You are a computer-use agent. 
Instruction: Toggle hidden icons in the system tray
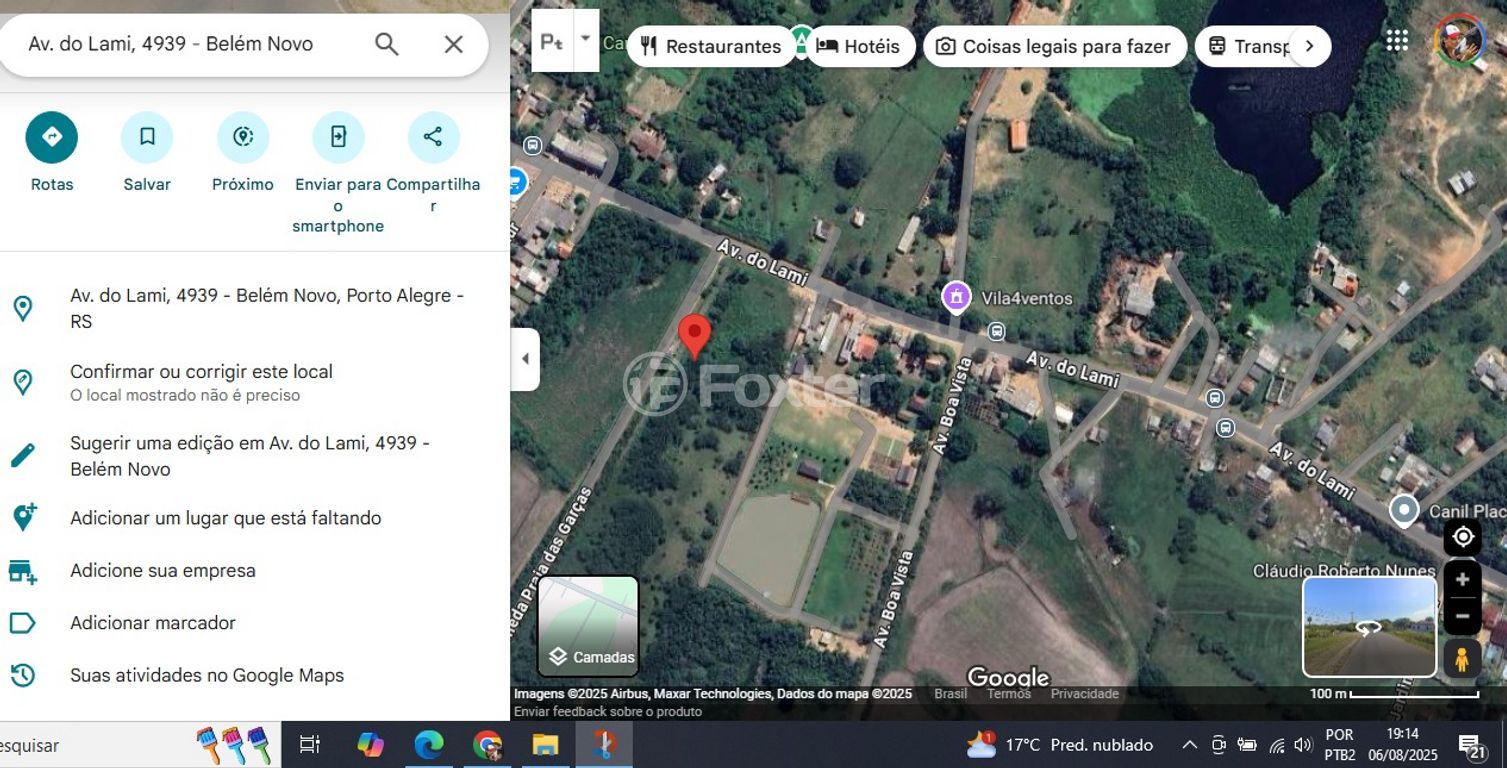1188,745
